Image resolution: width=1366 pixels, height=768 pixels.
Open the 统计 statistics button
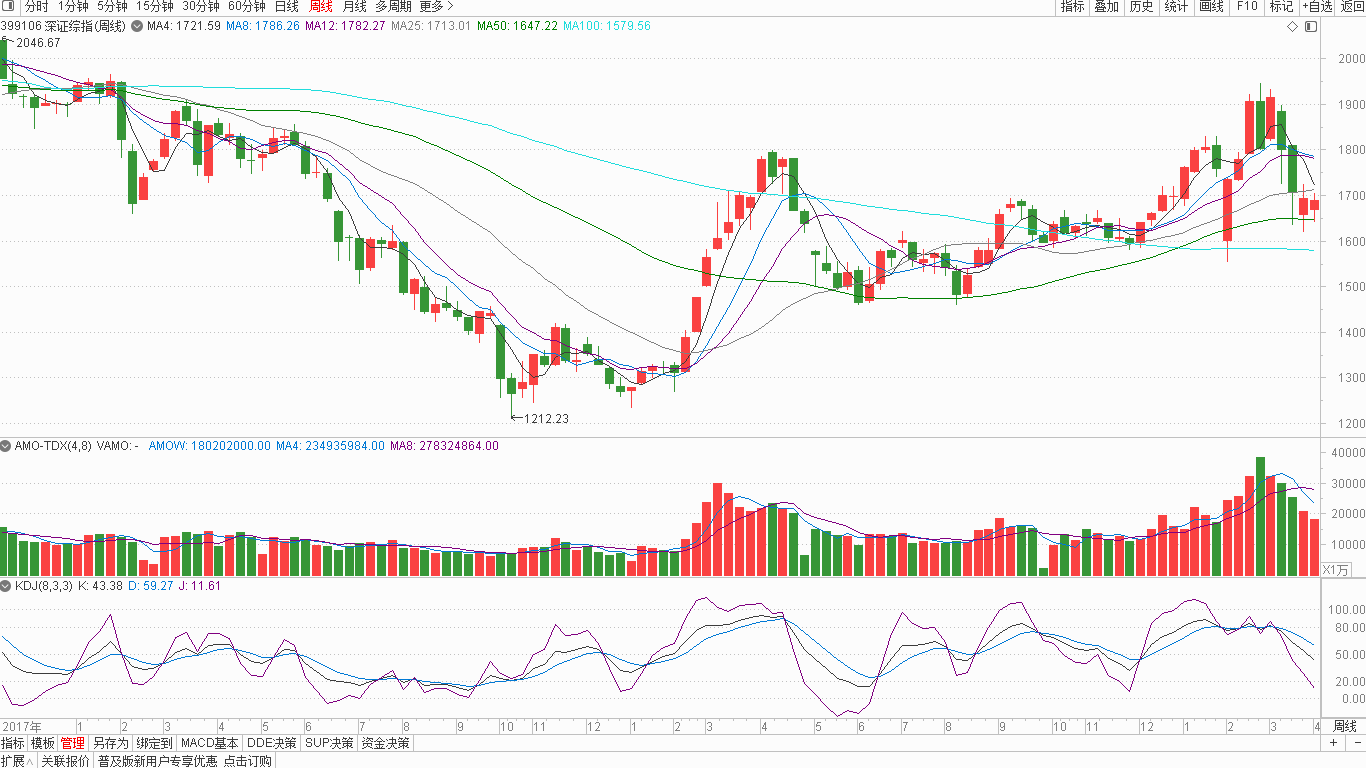[1176, 7]
